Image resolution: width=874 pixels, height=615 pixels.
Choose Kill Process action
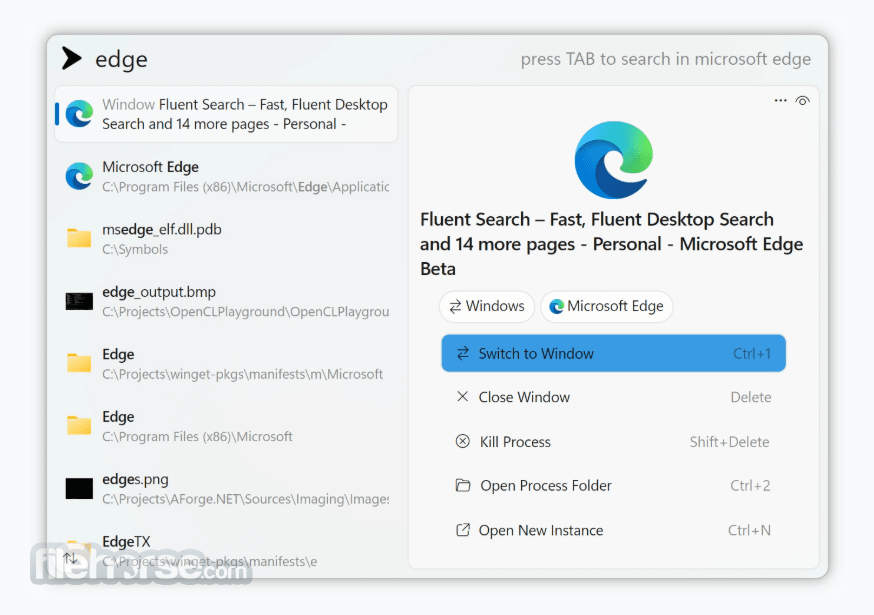613,442
